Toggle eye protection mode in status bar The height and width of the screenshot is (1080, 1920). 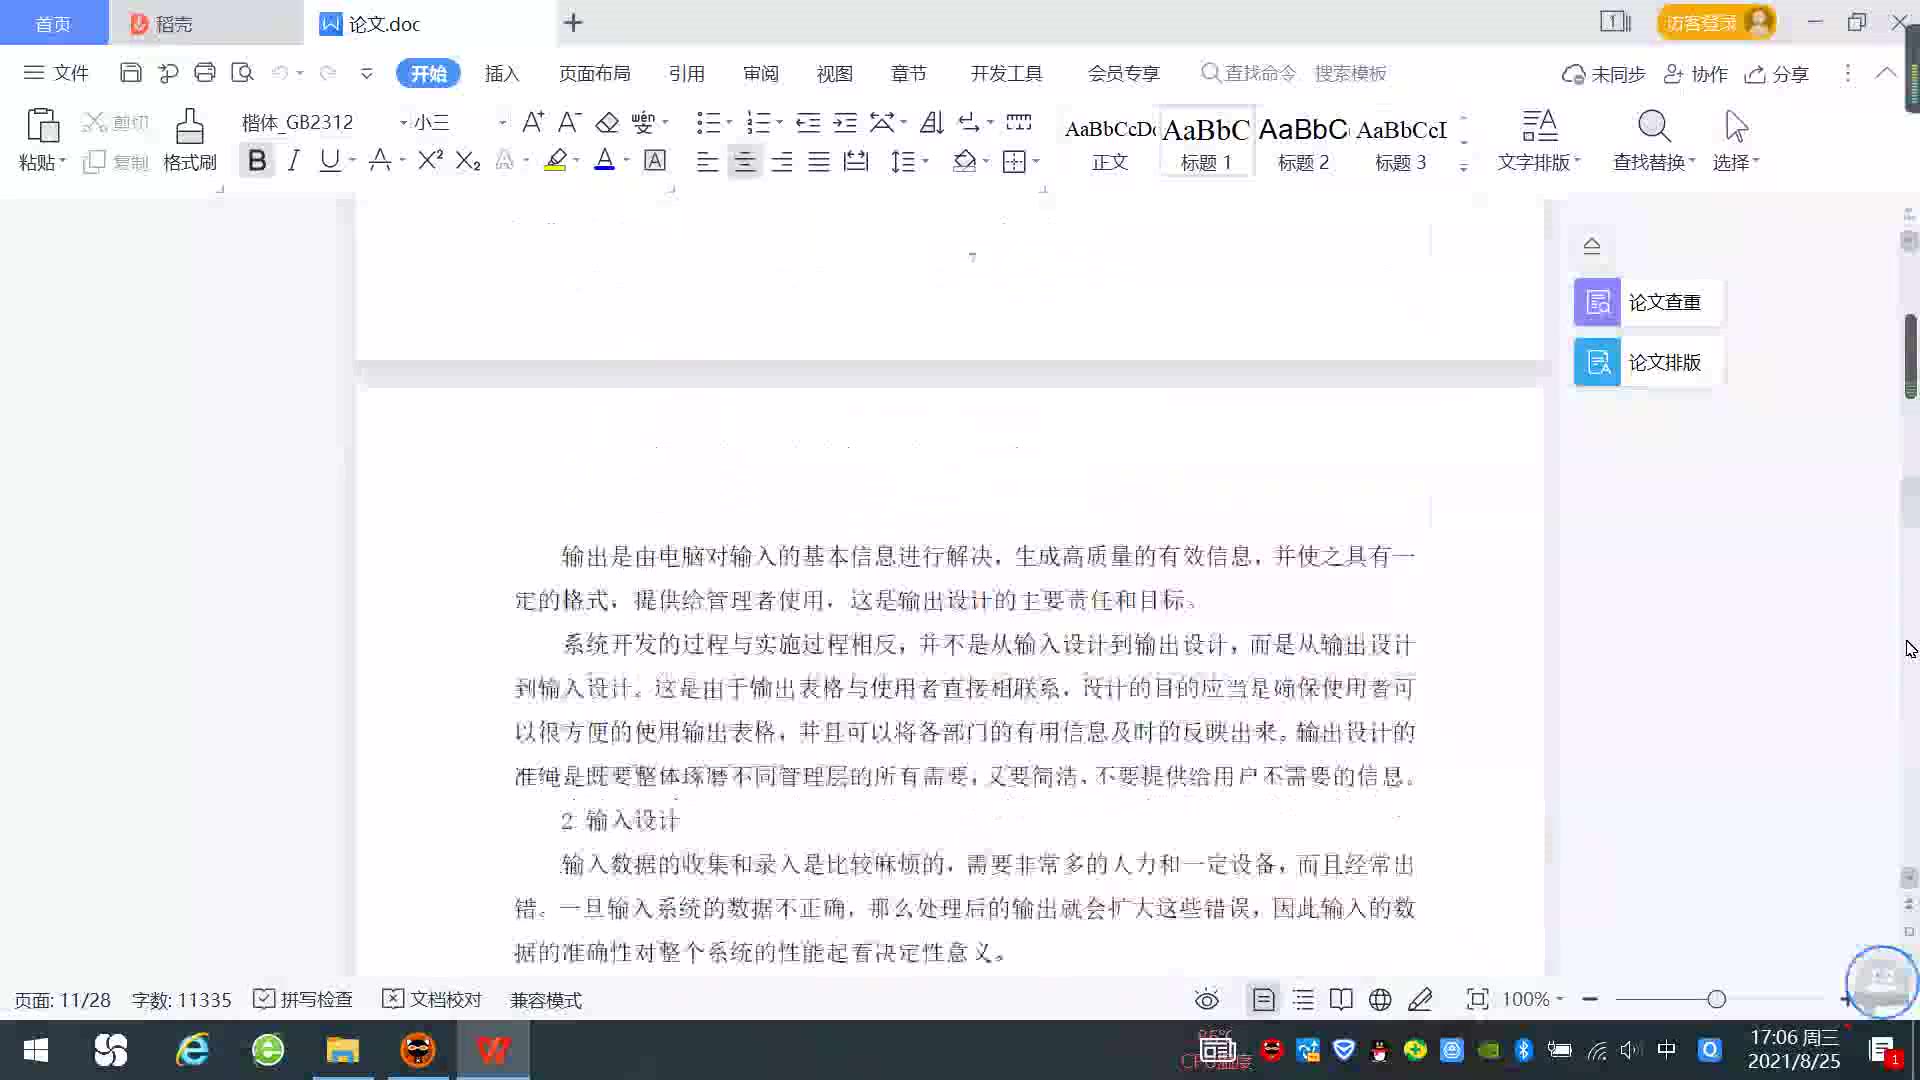[x=1207, y=999]
